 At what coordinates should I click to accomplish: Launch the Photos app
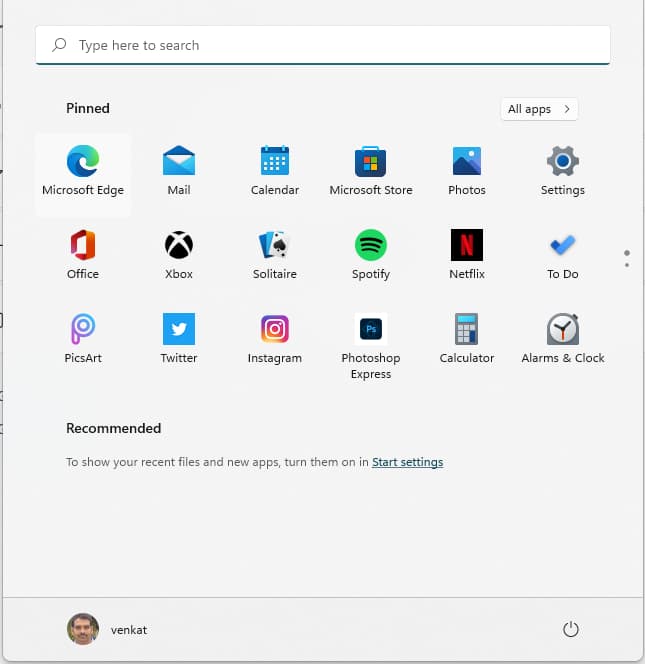[x=467, y=172]
